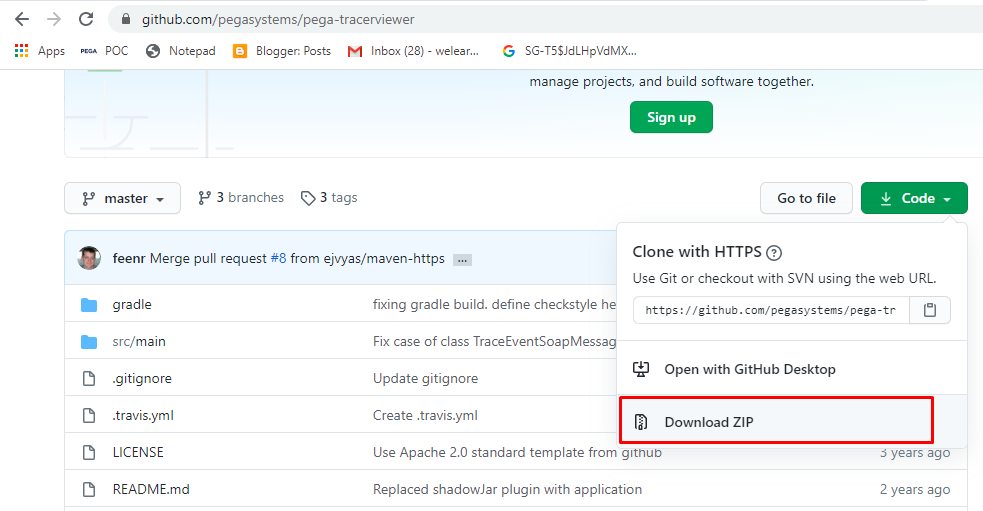Screen dimensions: 983x511
Task: Open 'fixing gradle build' commit message
Action: 495,305
